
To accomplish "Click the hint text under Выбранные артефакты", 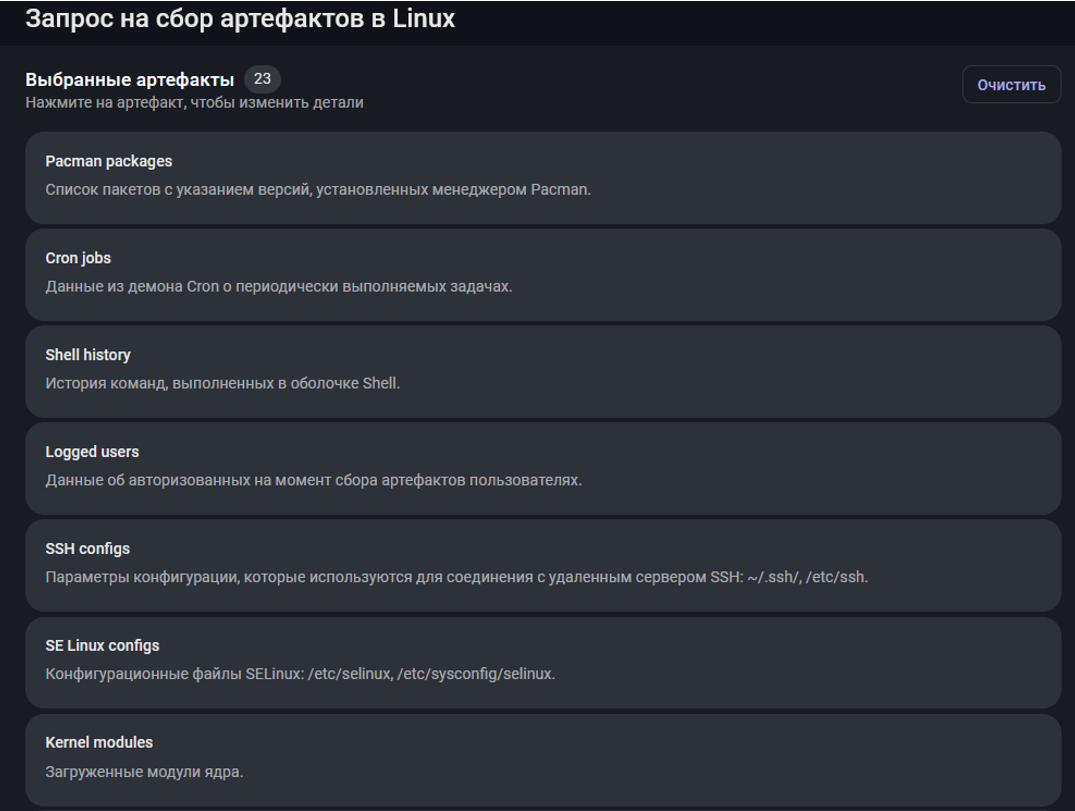I will pyautogui.click(x=194, y=103).
